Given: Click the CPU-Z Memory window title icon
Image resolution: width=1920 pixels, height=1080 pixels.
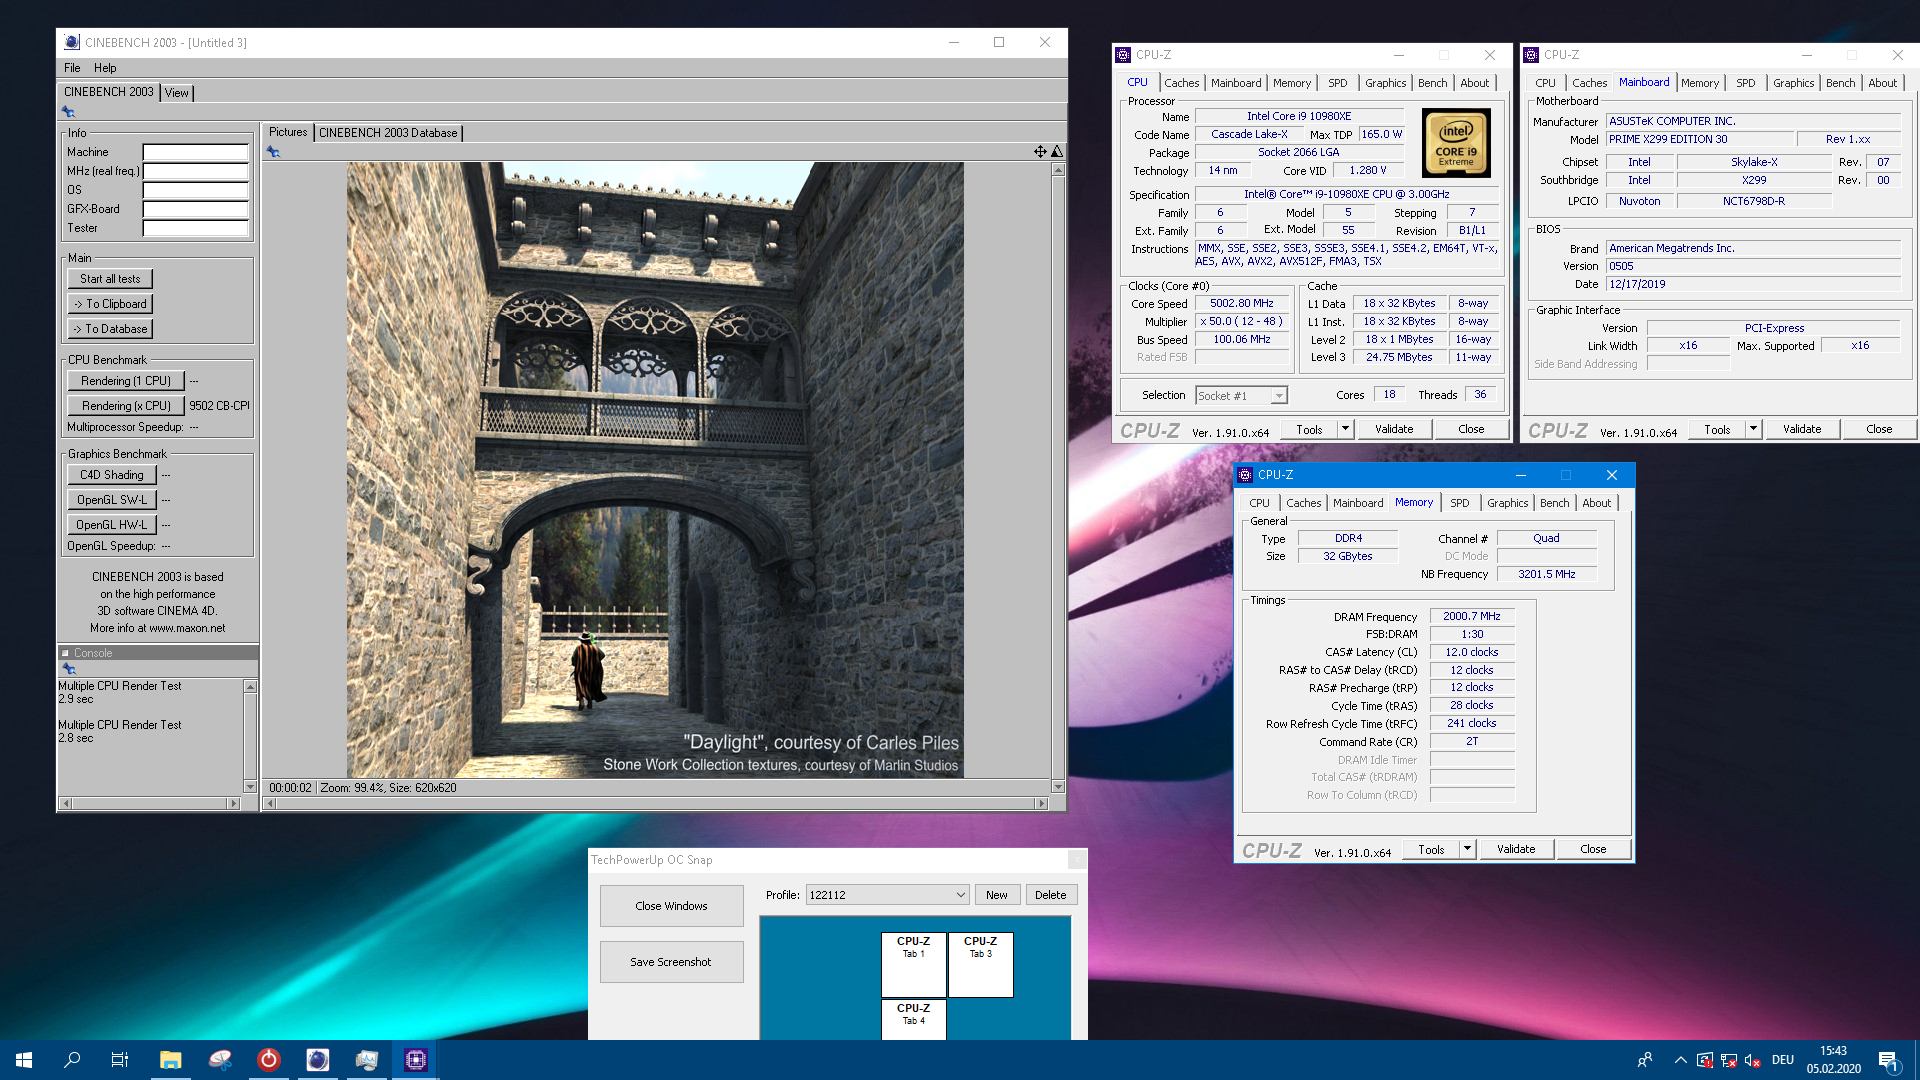Looking at the screenshot, I should click(x=1245, y=475).
